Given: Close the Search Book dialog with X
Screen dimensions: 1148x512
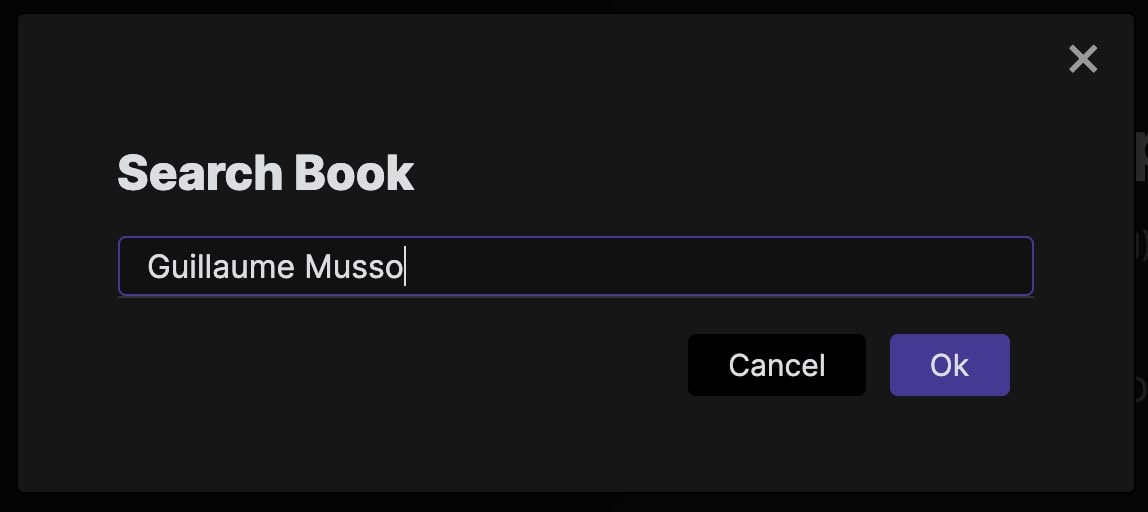Looking at the screenshot, I should [1083, 59].
